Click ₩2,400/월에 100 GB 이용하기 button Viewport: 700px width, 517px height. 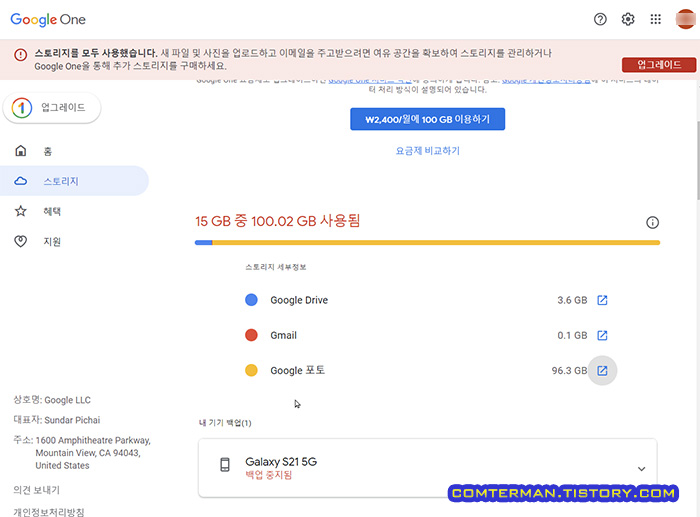(x=427, y=119)
